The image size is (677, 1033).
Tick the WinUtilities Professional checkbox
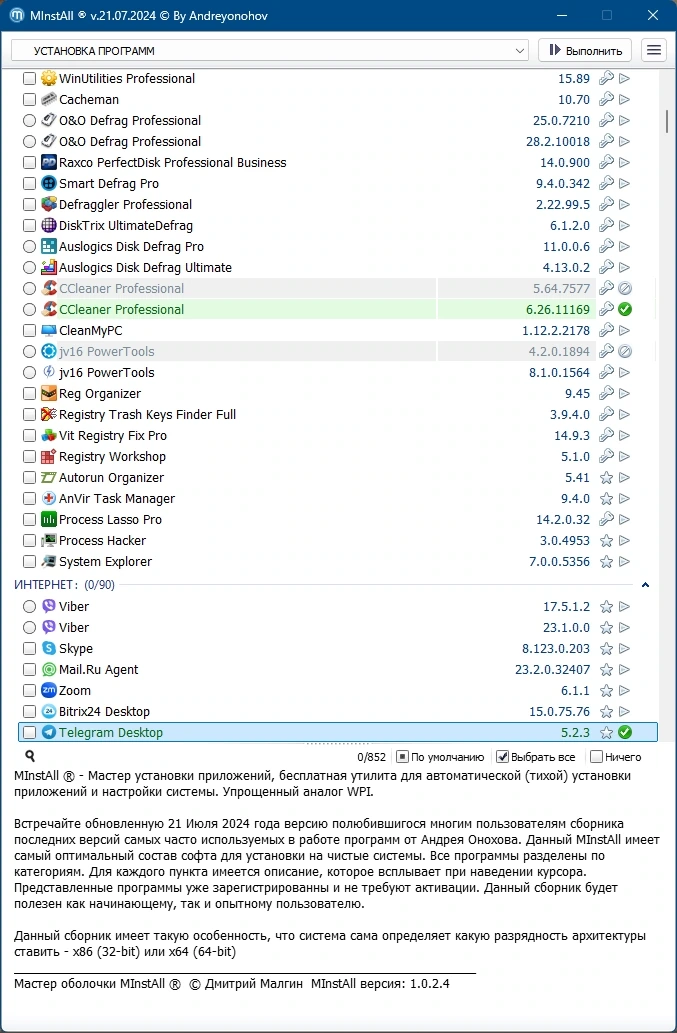point(30,78)
